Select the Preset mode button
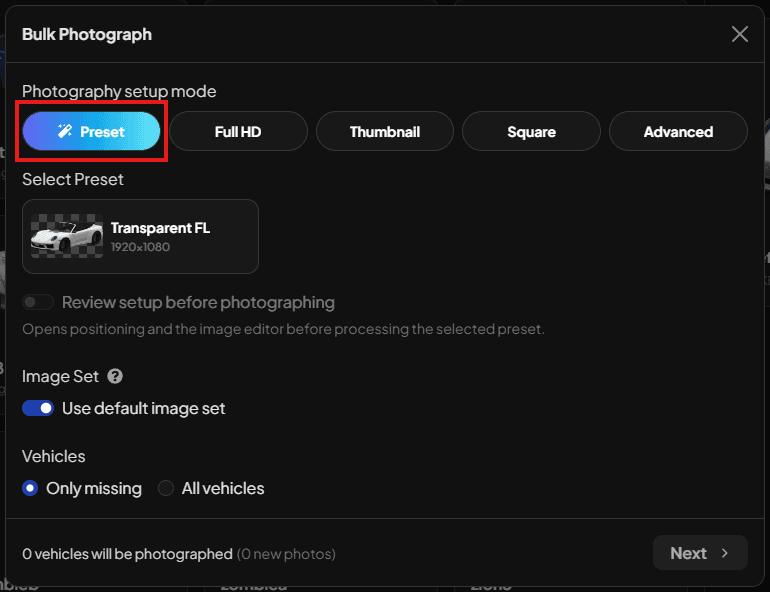Viewport: 770px width, 592px height. tap(91, 131)
